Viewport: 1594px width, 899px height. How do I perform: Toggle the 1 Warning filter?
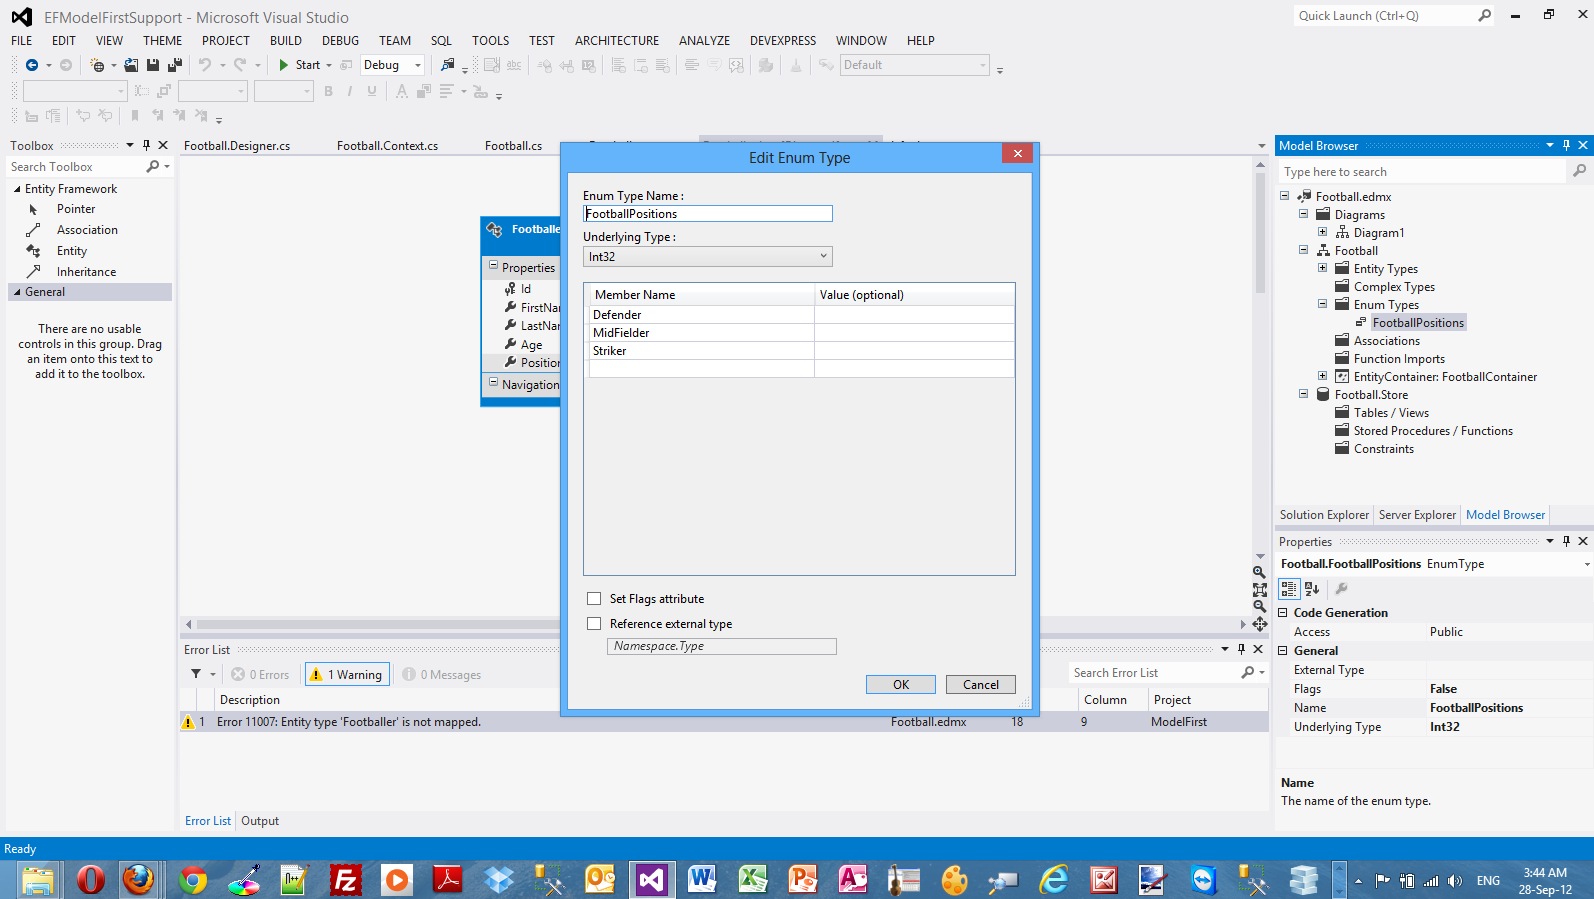pyautogui.click(x=347, y=675)
